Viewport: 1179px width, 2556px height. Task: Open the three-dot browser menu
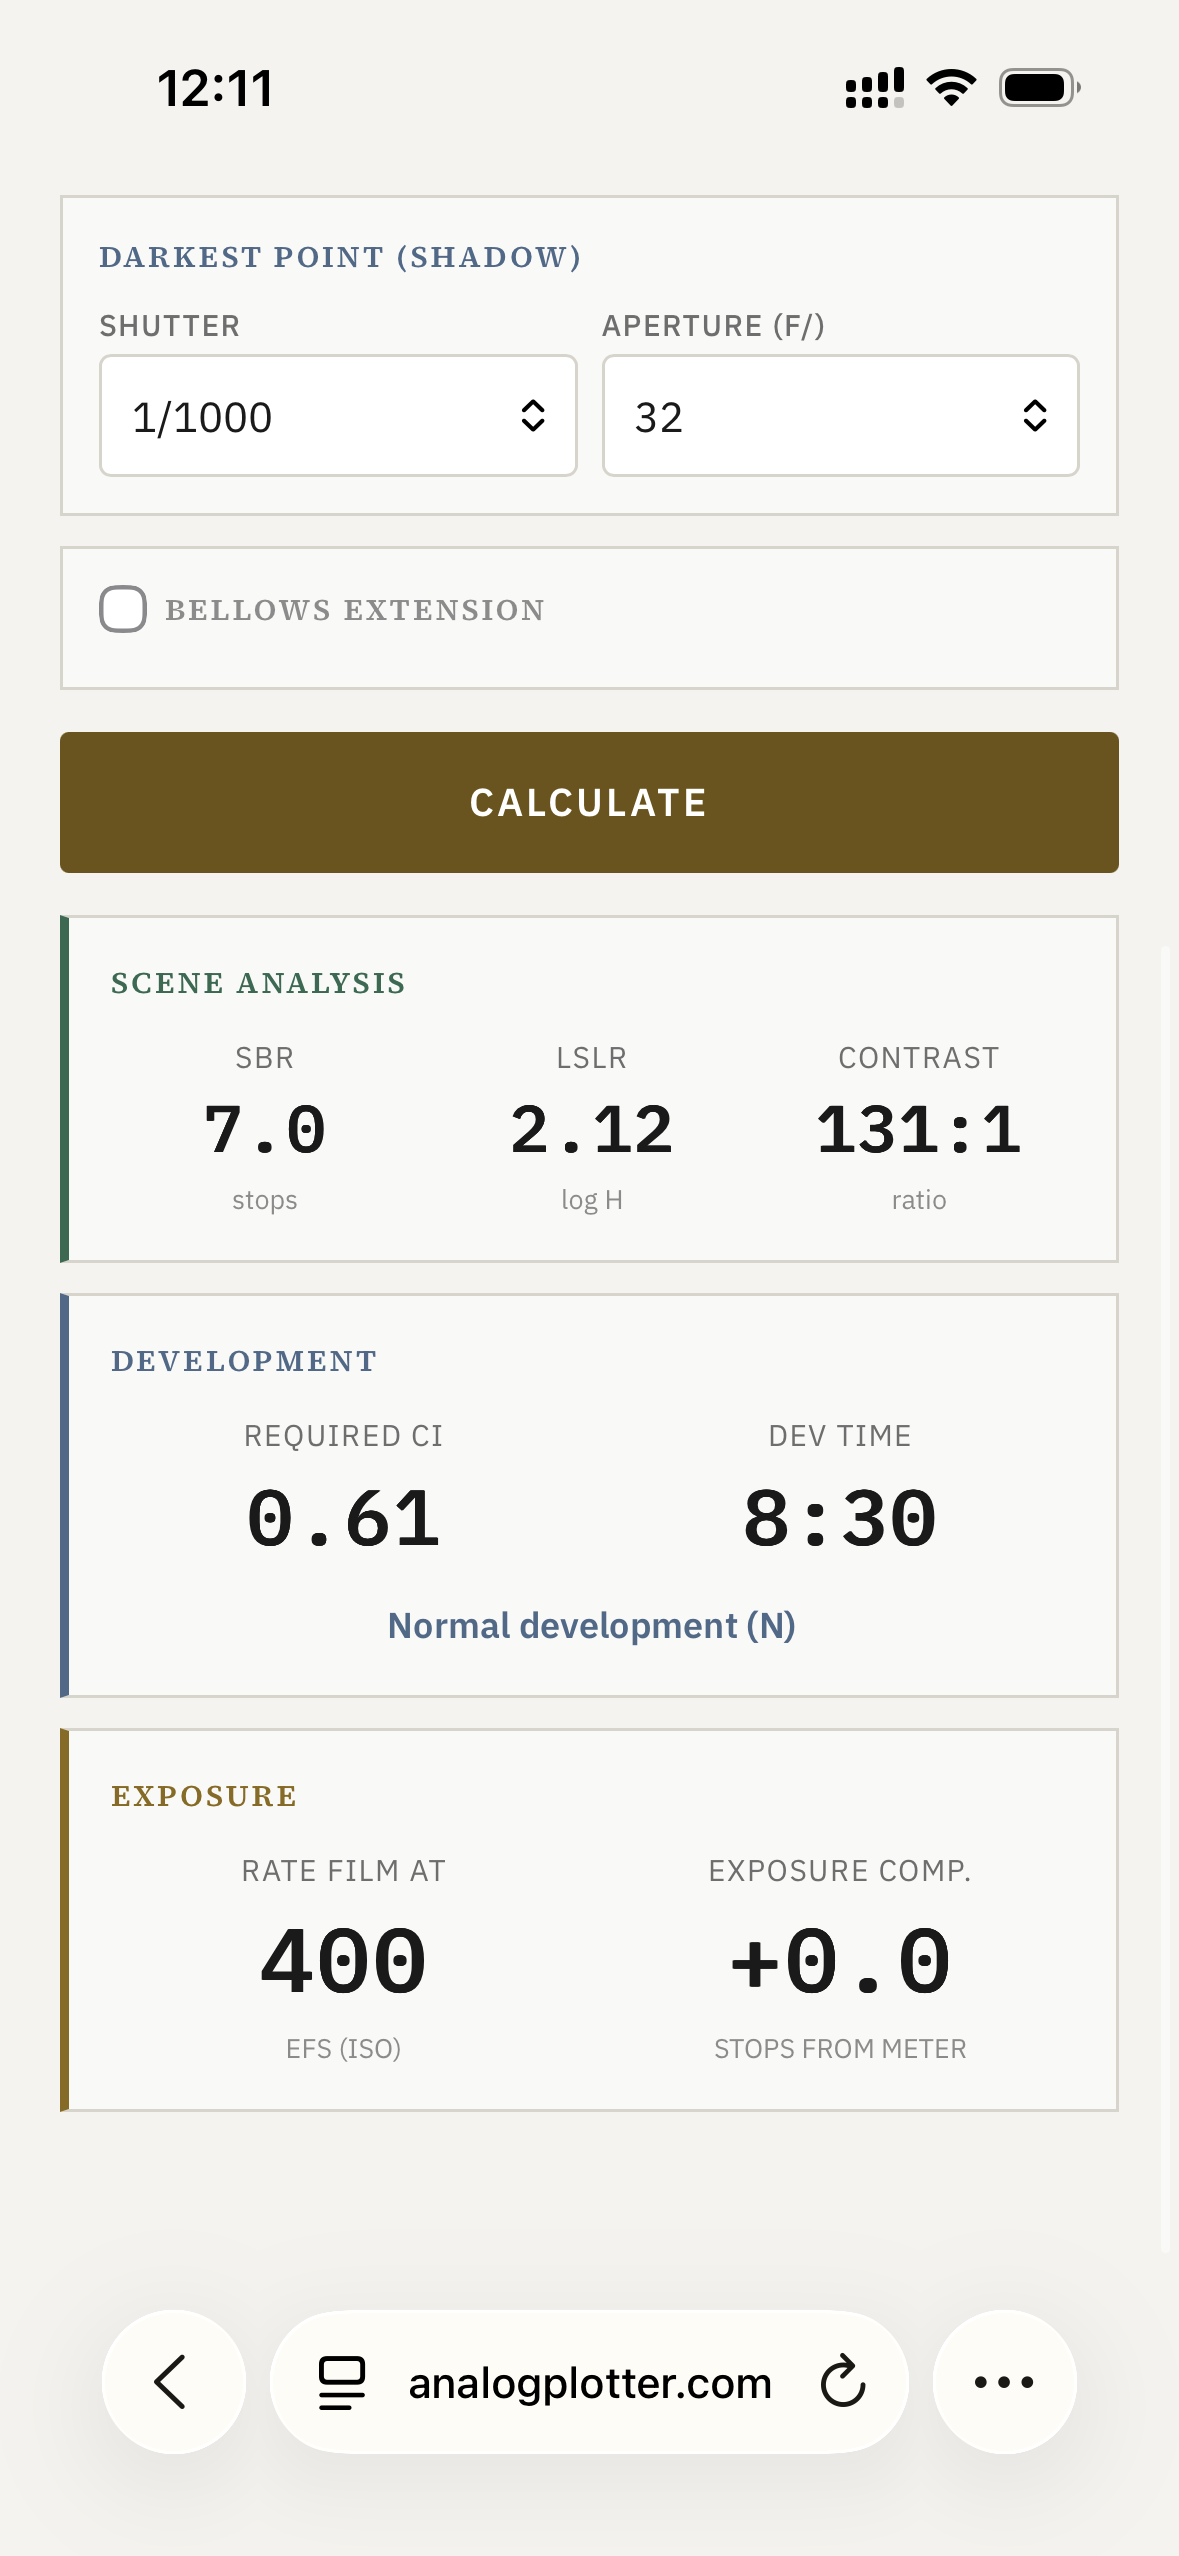pos(1004,2382)
